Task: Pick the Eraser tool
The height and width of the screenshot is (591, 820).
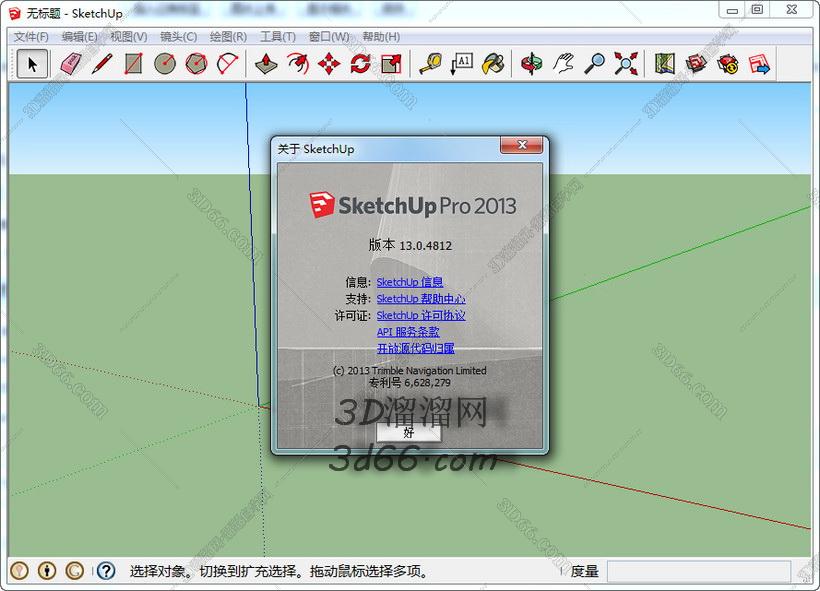Action: click(71, 64)
